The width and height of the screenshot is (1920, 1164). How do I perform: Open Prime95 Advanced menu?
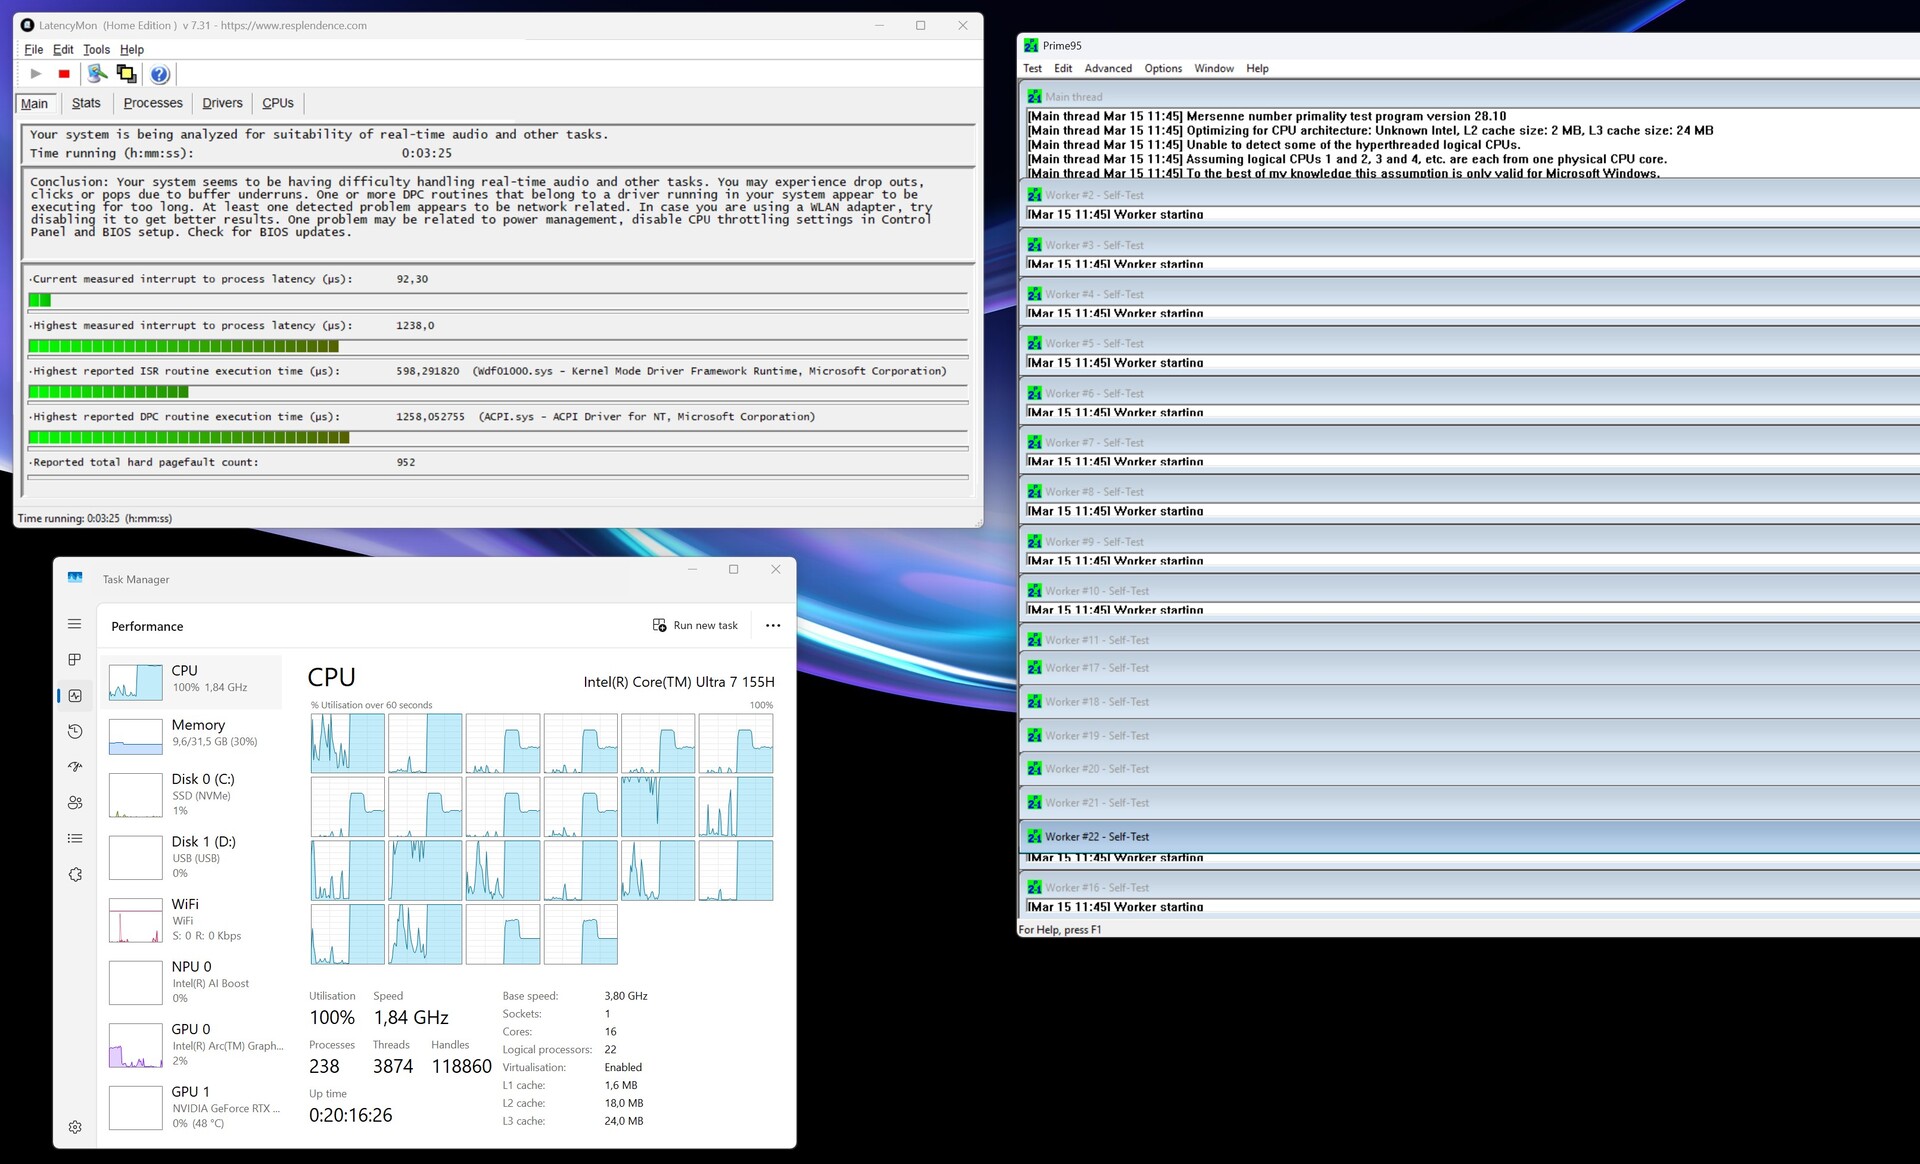[x=1108, y=68]
